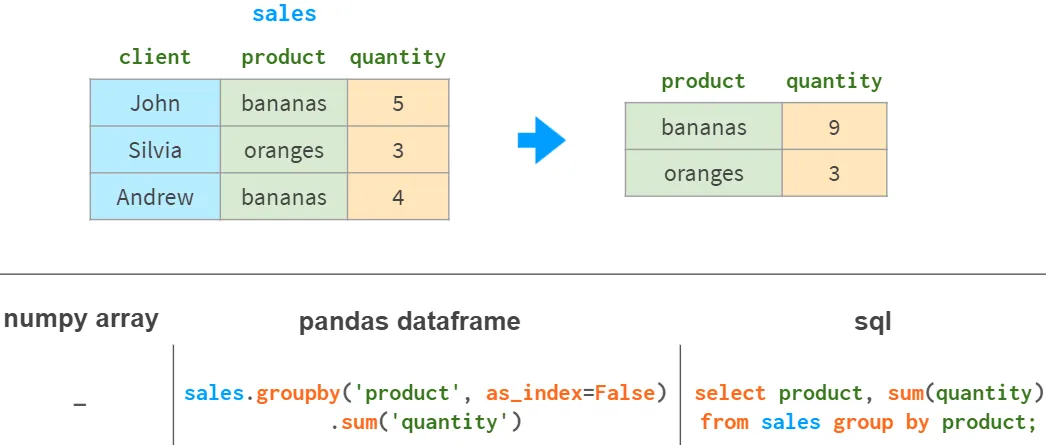This screenshot has height=445, width=1046.
Task: Select the result cell showing 9
Action: point(834,127)
